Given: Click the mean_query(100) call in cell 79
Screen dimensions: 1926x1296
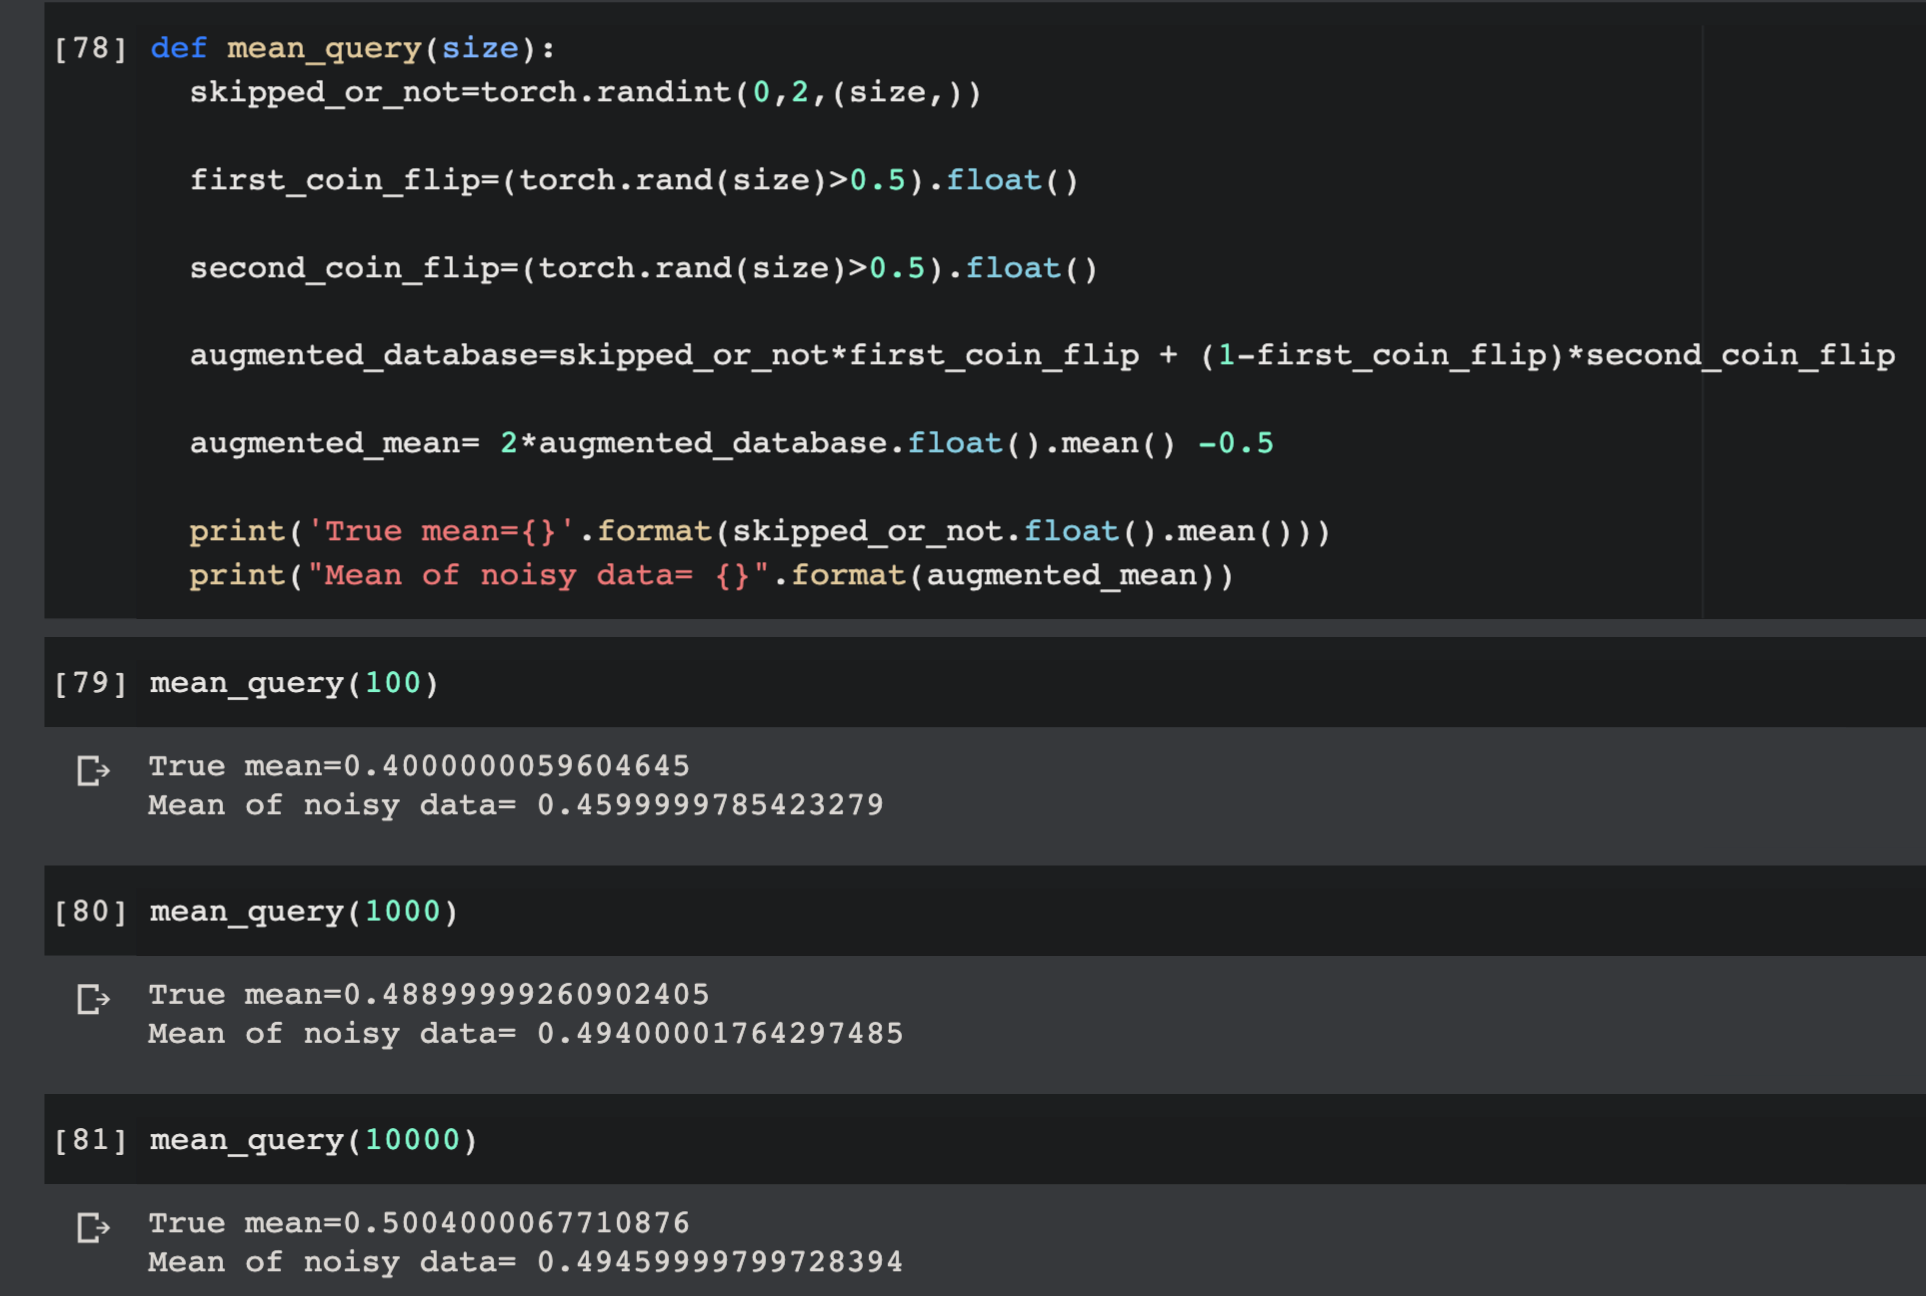Looking at the screenshot, I should [x=291, y=682].
